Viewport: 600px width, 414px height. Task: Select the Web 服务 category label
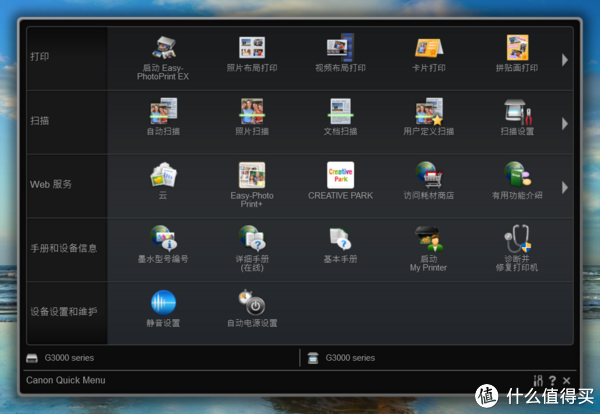[x=51, y=184]
